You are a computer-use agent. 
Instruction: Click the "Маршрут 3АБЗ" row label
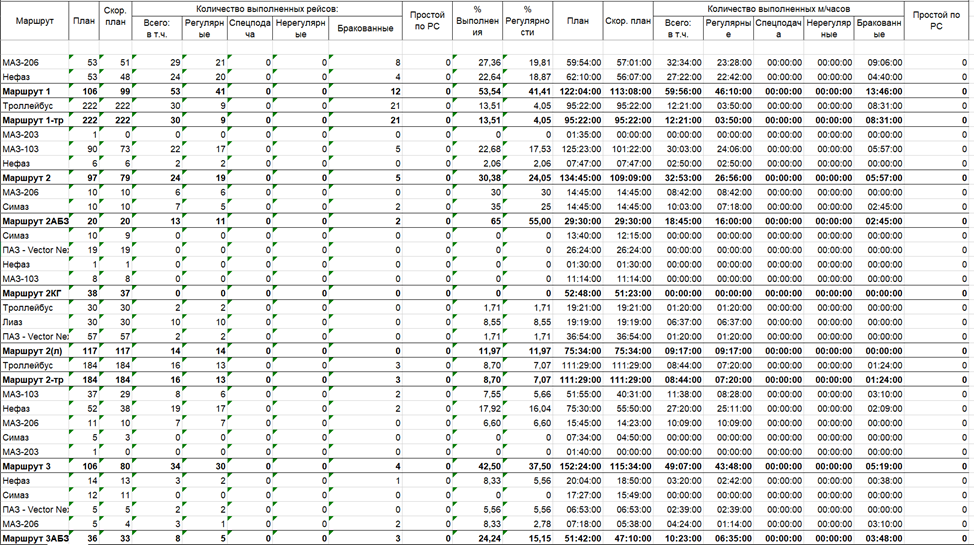[x=36, y=539]
